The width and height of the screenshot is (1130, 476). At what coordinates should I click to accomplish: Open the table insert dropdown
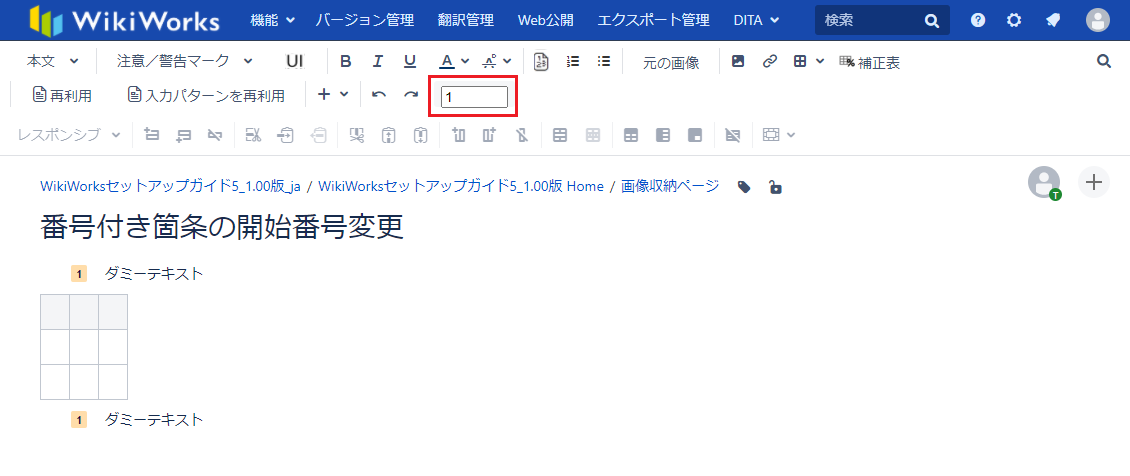[x=808, y=62]
